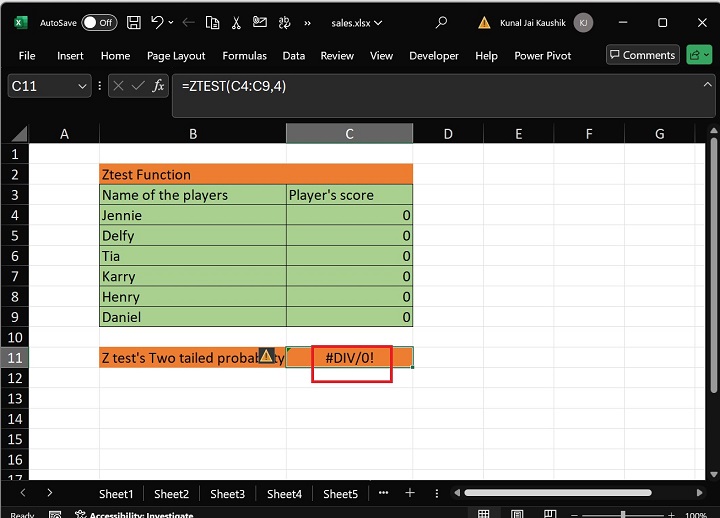The width and height of the screenshot is (720, 518).
Task: Click the icon left of the double chevron
Action: pyautogui.click(x=284, y=23)
